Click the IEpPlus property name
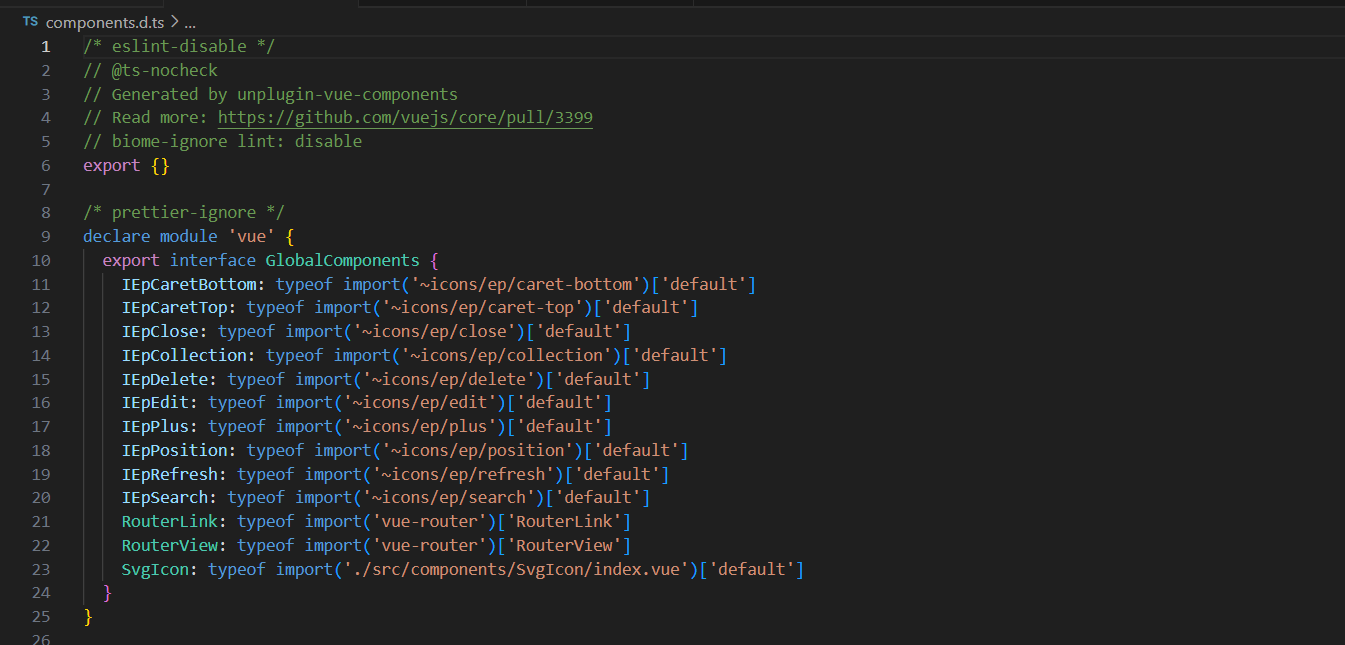The image size is (1345, 645). [x=156, y=426]
